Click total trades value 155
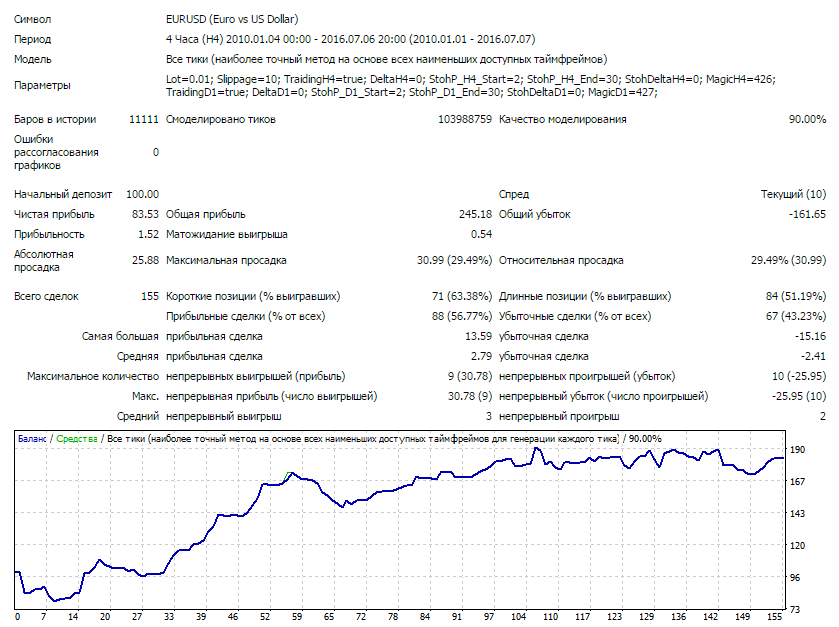The width and height of the screenshot is (839, 627). click(150, 296)
